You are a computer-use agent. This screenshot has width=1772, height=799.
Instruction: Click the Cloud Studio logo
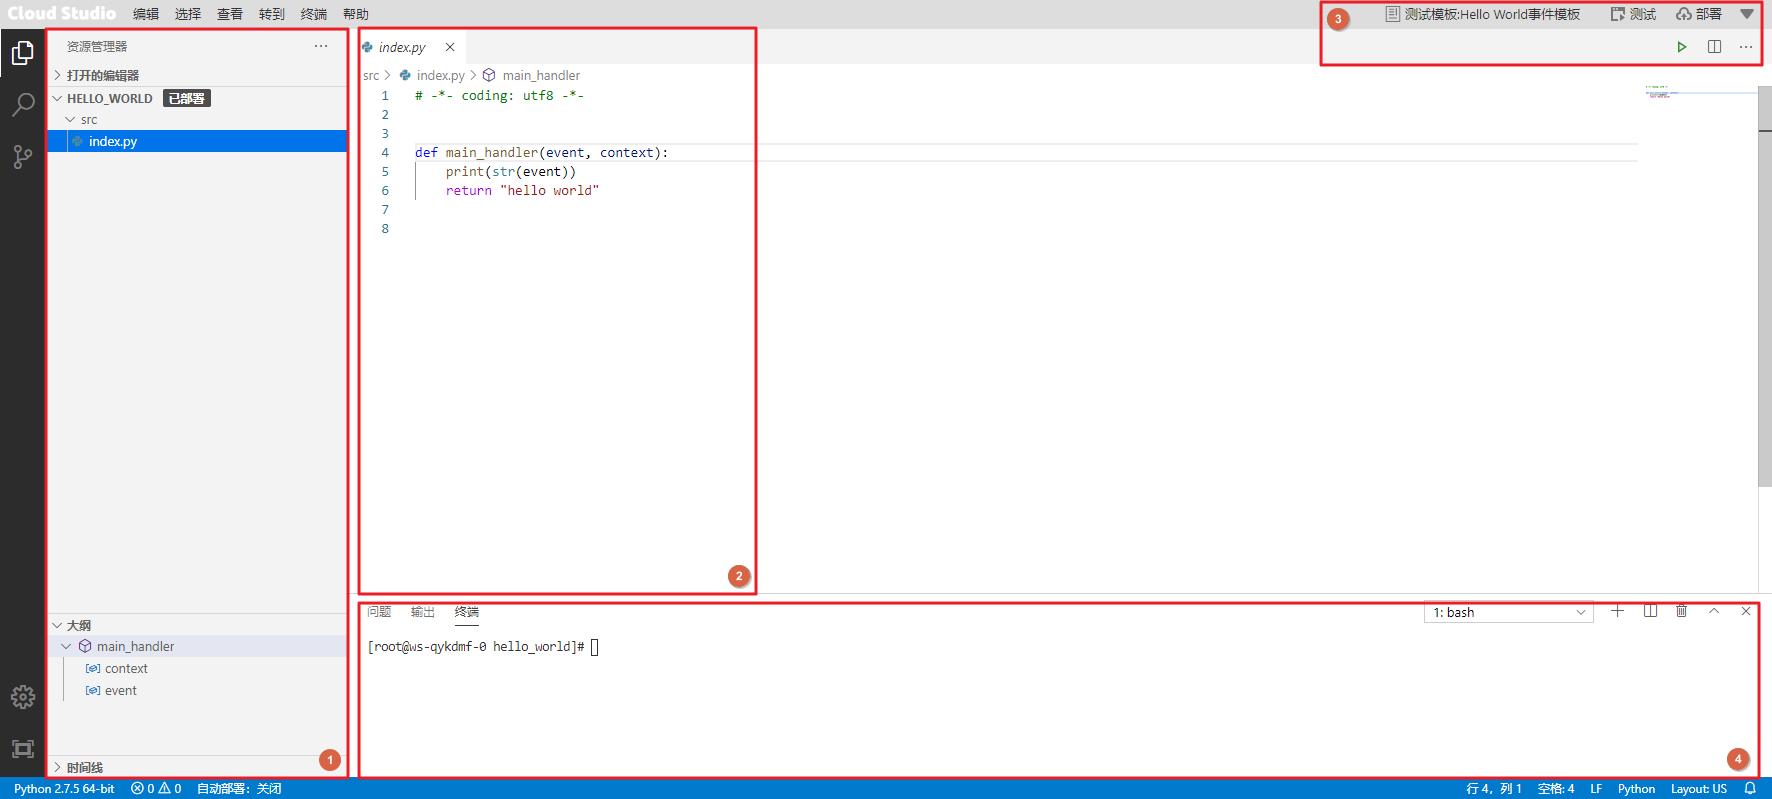coord(62,13)
